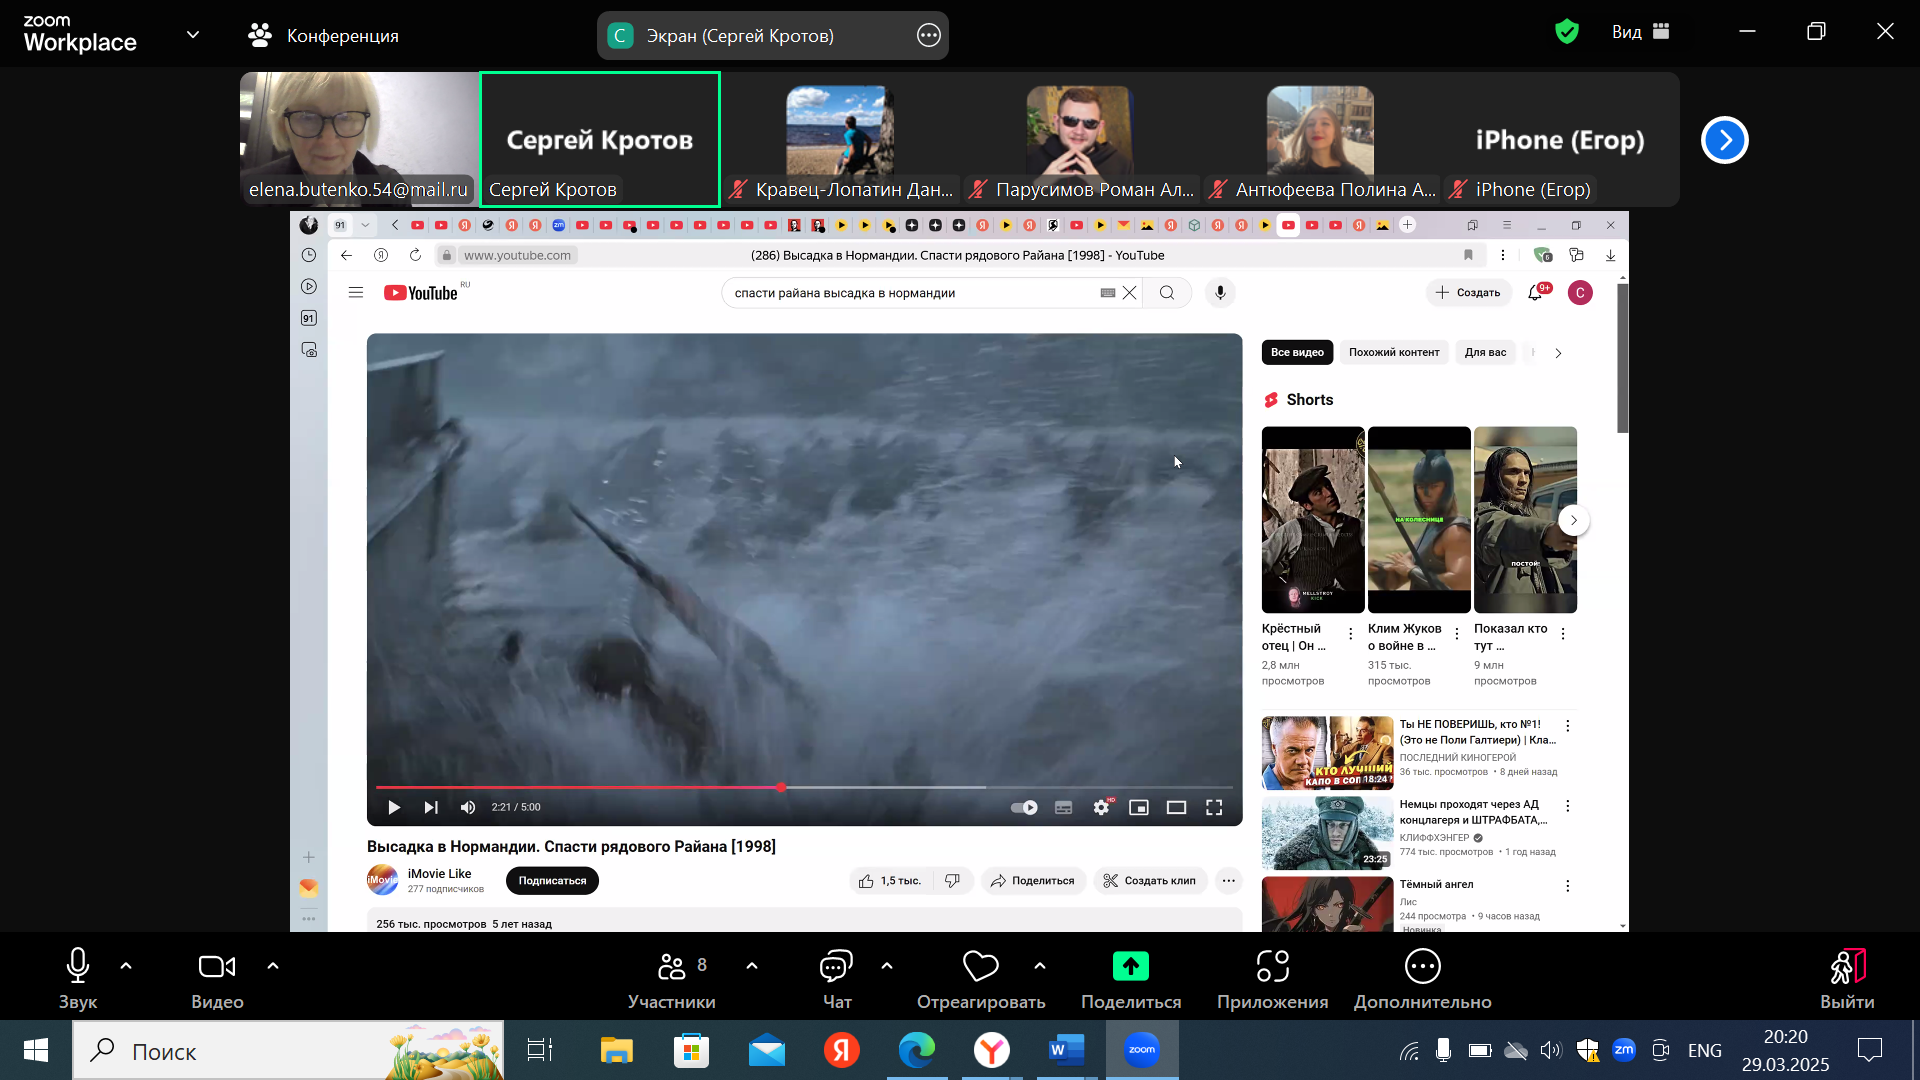Click the green security shield icon
This screenshot has height=1080, width=1920.
[x=1567, y=32]
